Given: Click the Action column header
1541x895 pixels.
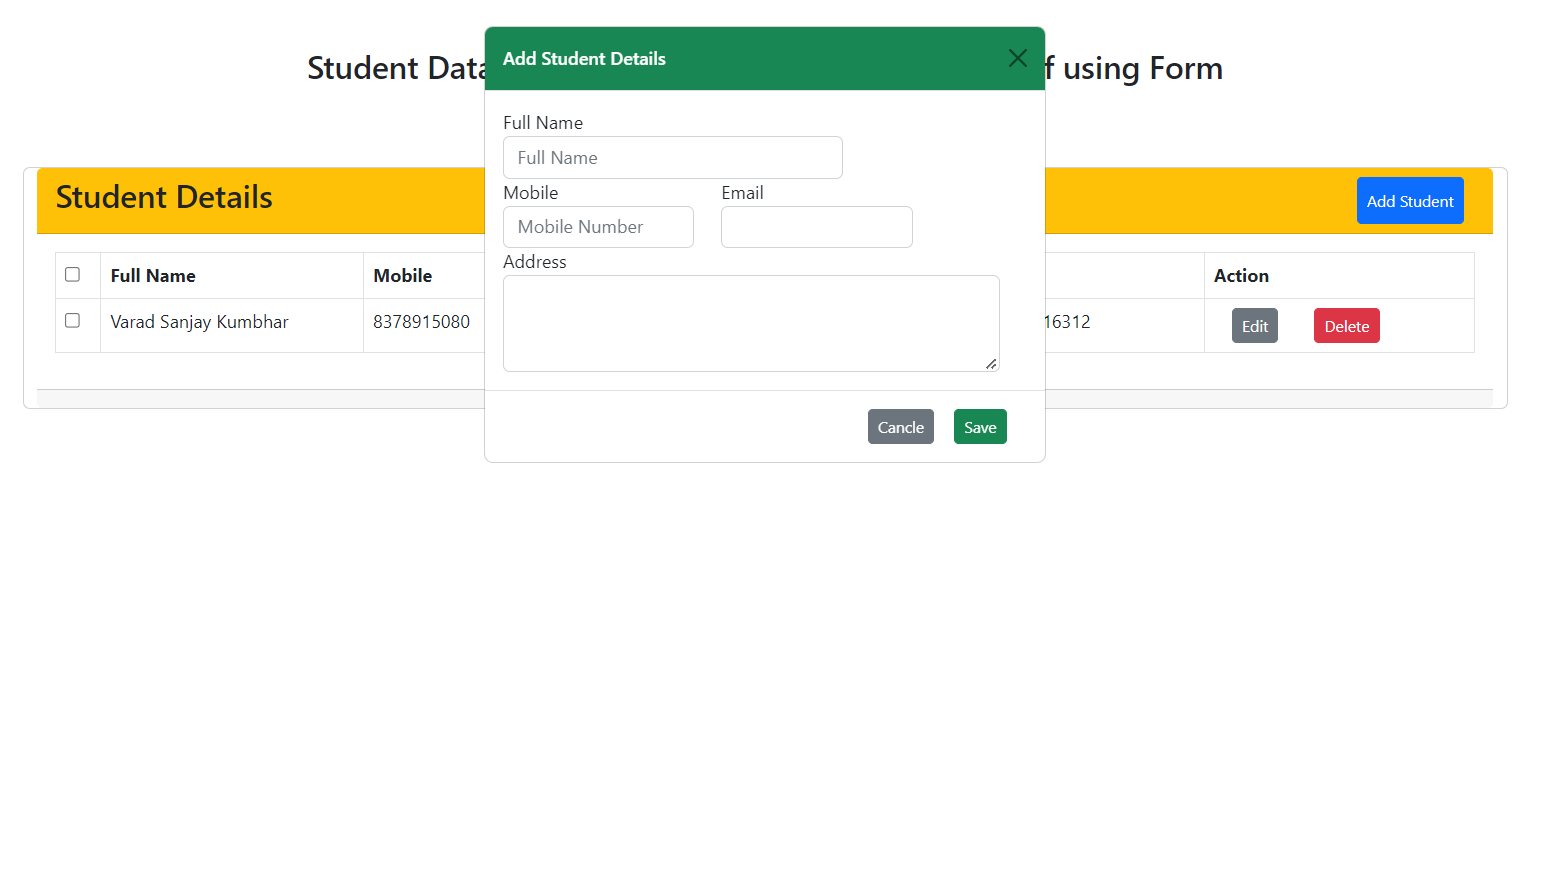Looking at the screenshot, I should (1240, 275).
